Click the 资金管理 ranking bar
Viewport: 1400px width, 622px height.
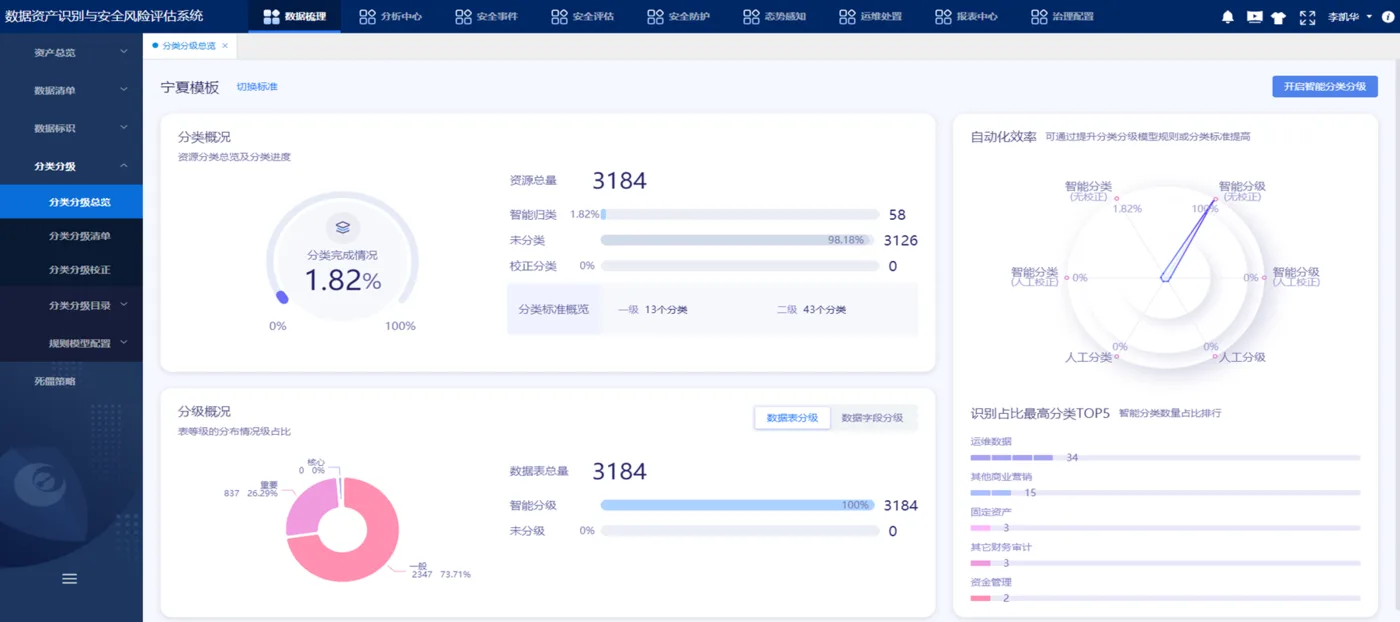pos(1165,598)
